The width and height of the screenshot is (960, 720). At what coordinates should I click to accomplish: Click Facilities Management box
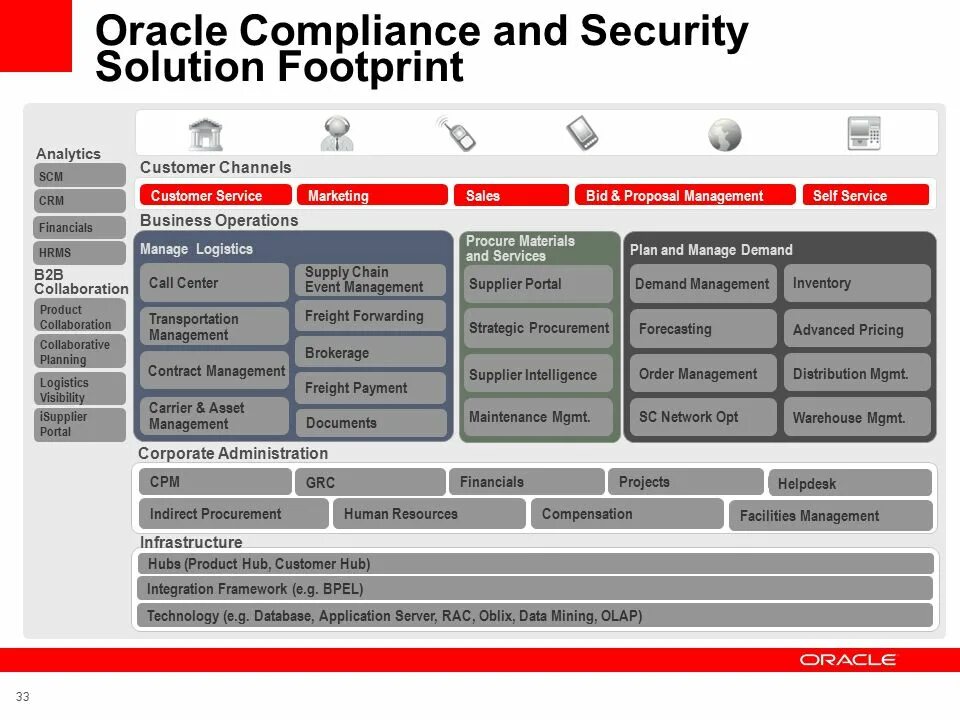tap(831, 516)
